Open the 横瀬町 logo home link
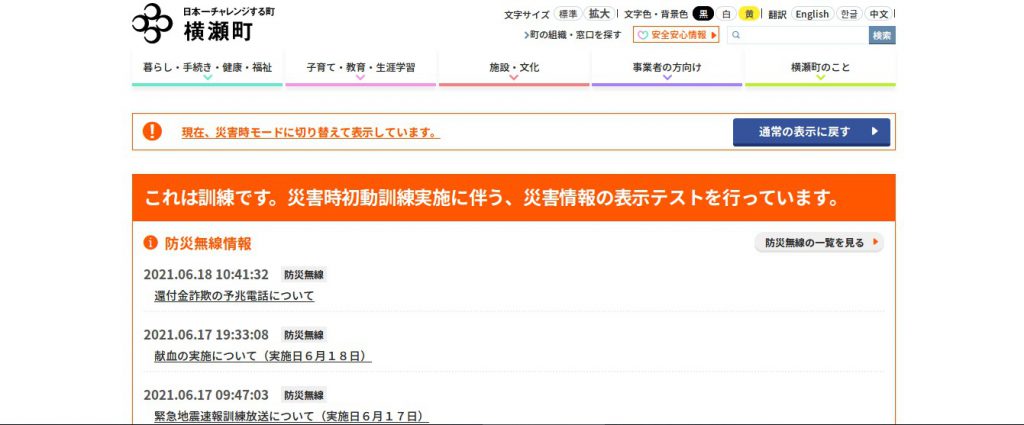Viewport: 1024px width, 425px height. (x=203, y=24)
